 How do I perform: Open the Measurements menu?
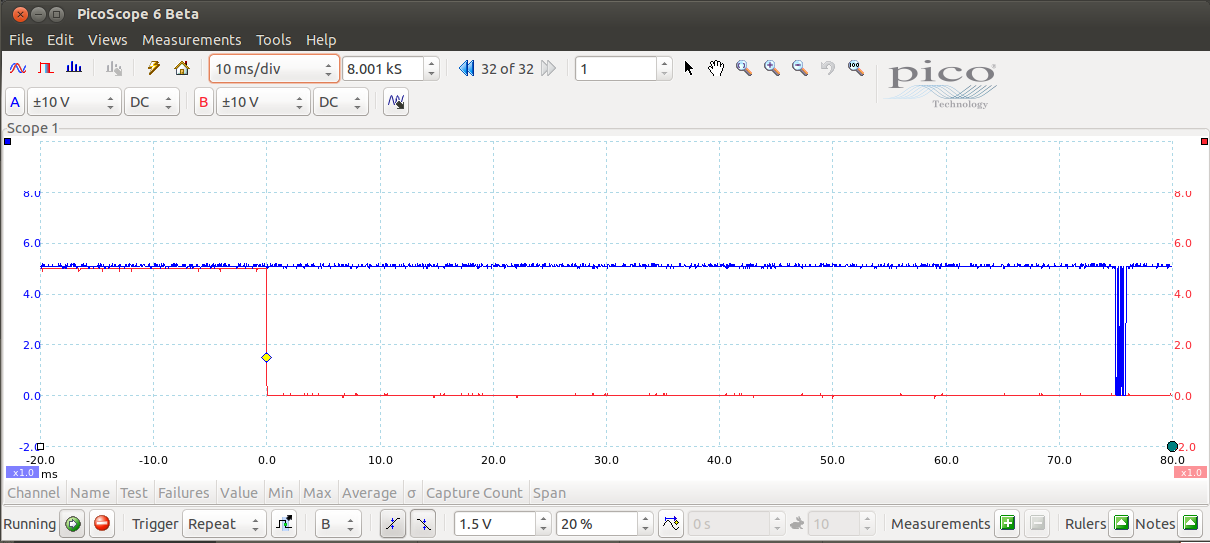coord(192,40)
